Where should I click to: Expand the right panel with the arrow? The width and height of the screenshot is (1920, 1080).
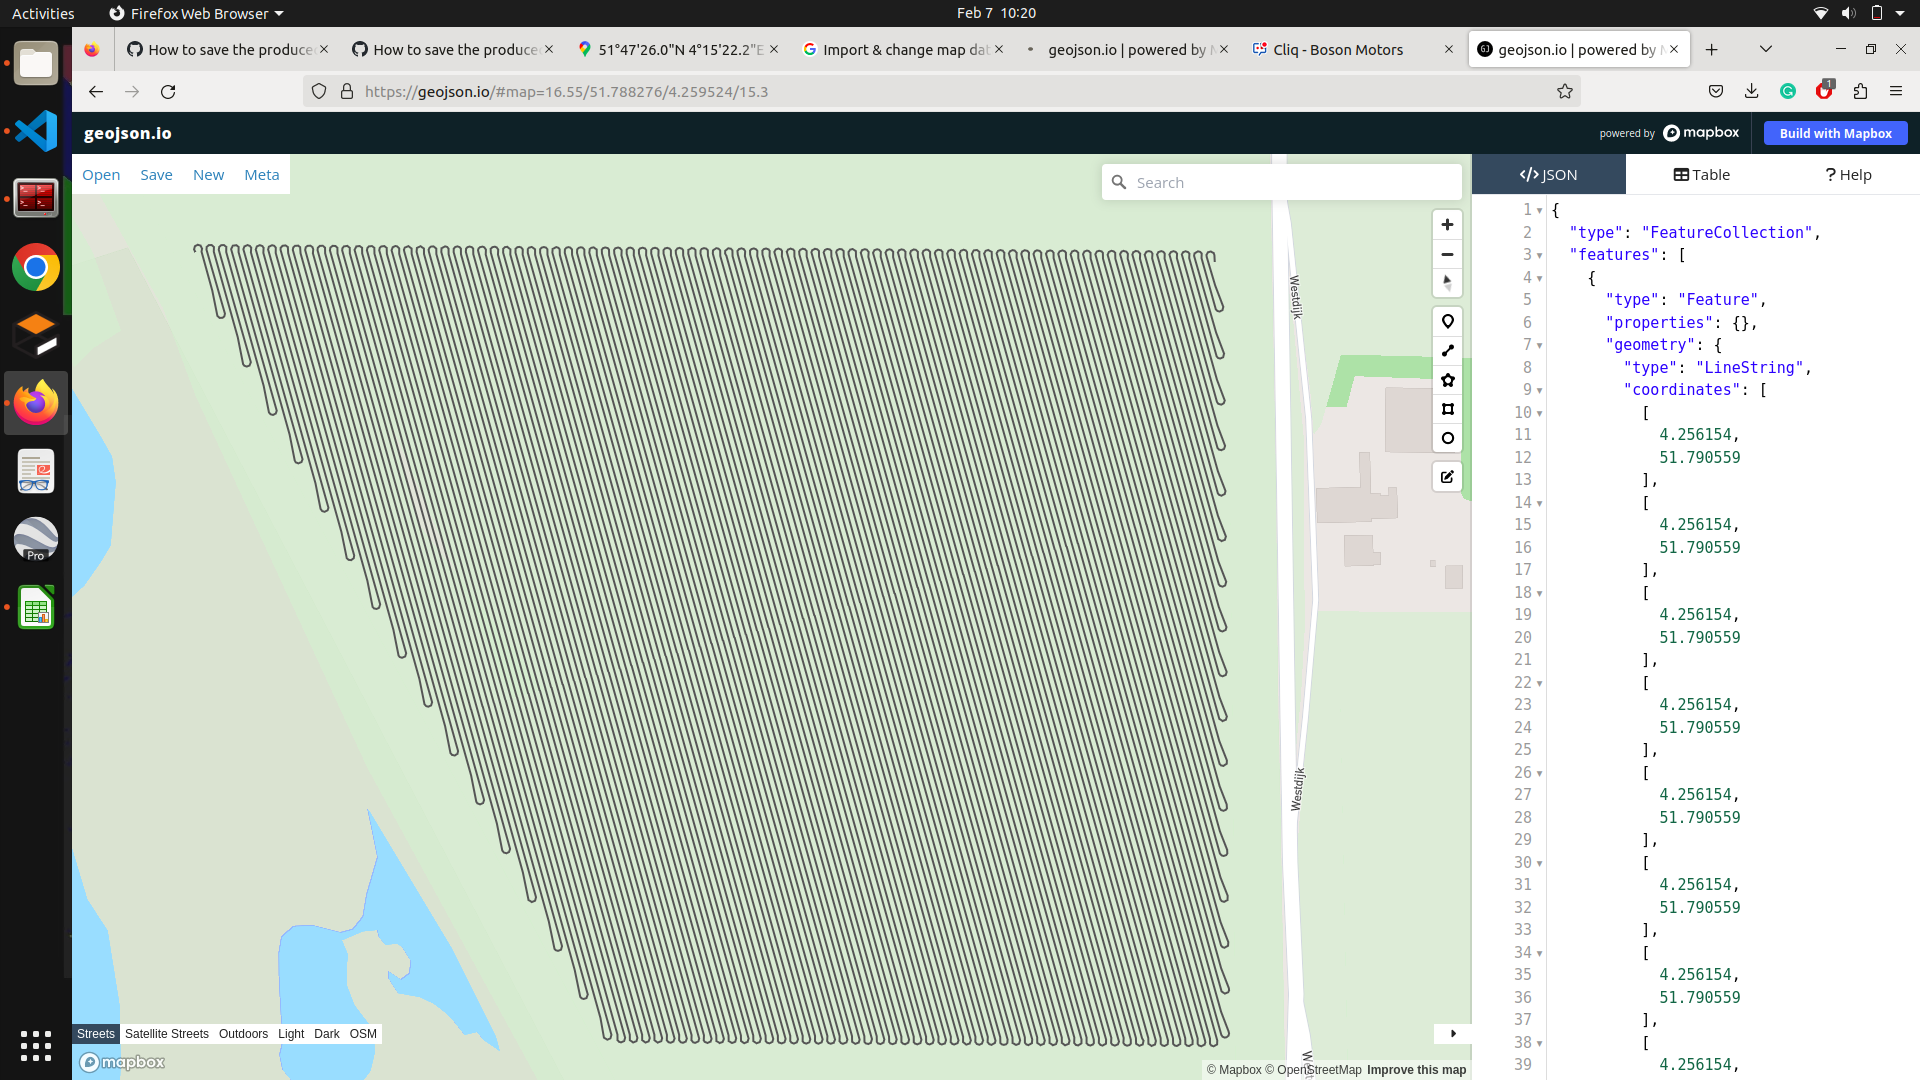click(1453, 1033)
